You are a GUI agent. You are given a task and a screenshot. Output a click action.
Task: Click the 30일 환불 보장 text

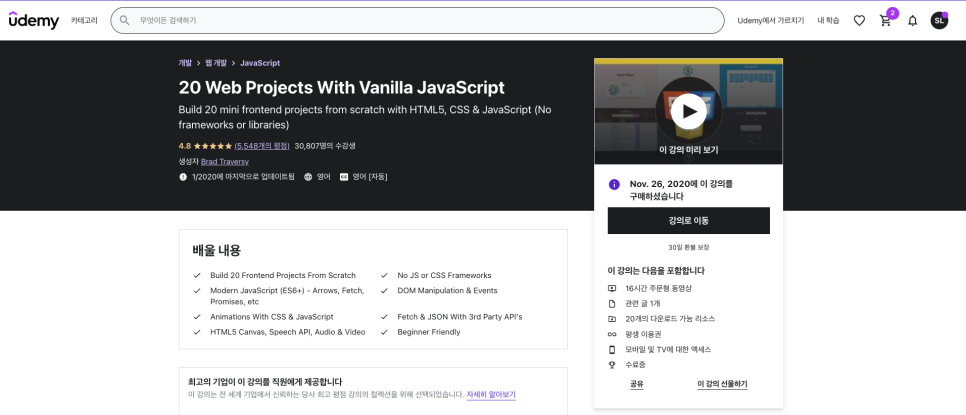(x=689, y=247)
